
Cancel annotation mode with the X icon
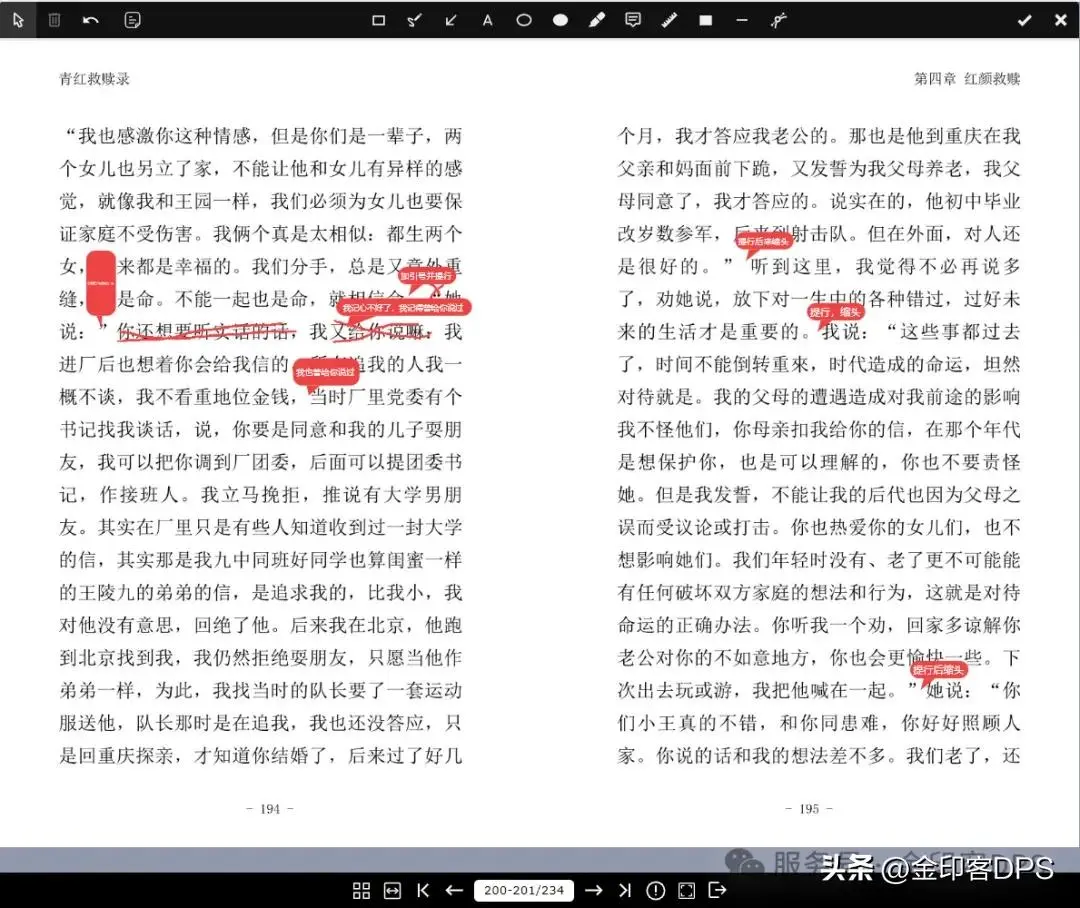tap(1061, 20)
